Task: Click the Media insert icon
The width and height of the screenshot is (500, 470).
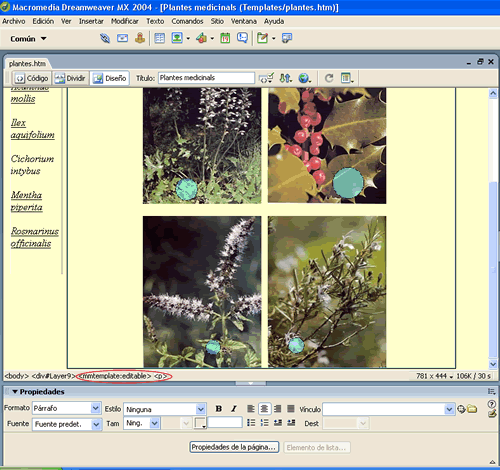Action: (201, 38)
